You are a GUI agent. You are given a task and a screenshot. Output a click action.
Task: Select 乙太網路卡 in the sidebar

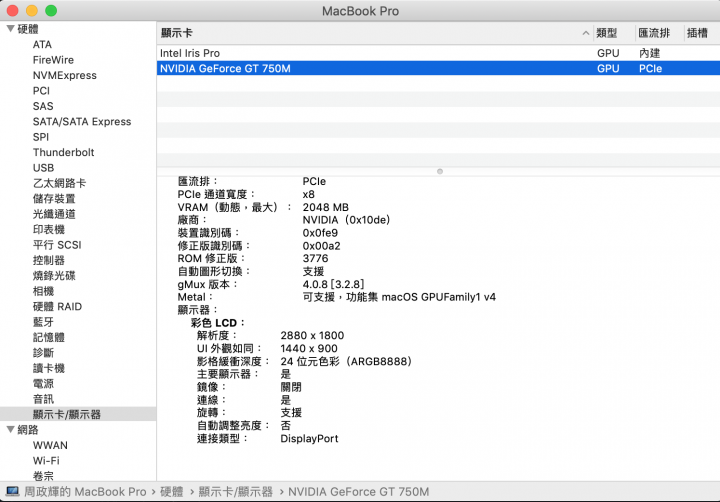coord(59,183)
